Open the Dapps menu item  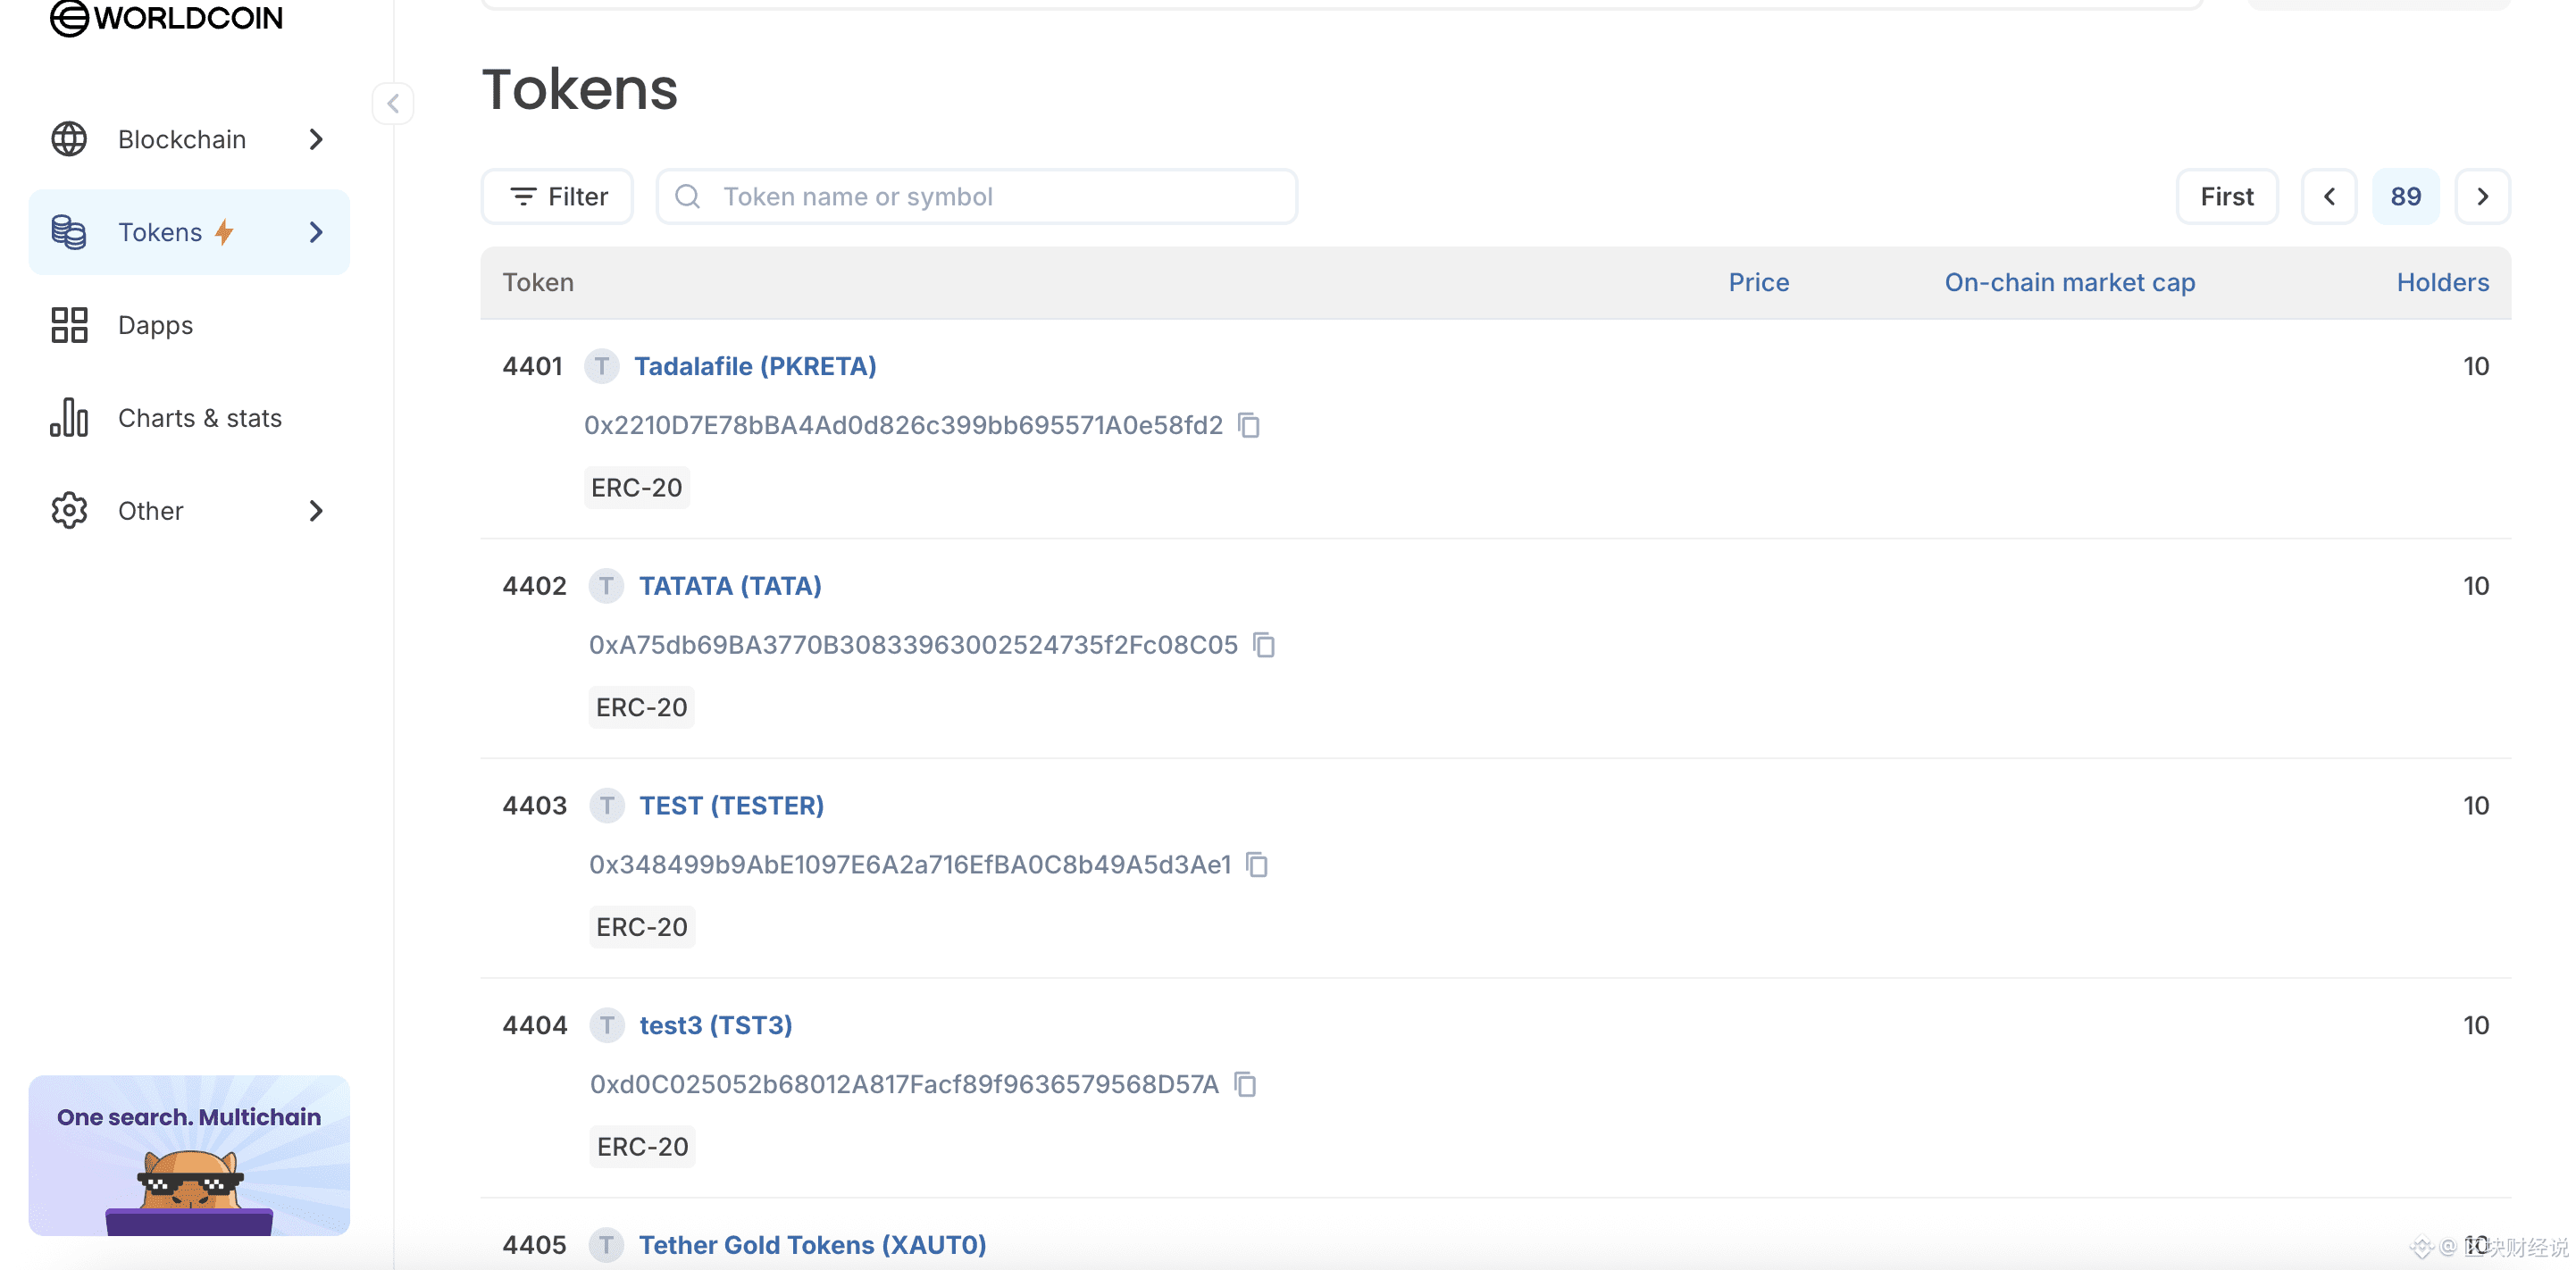pos(155,325)
